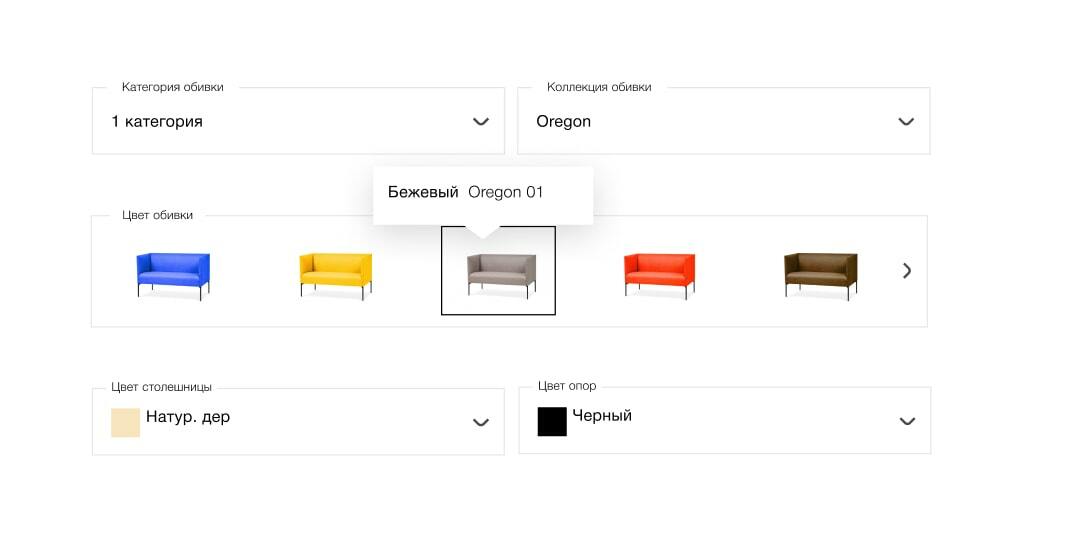The height and width of the screenshot is (536, 1067).
Task: Expand the Коллекция обивки dropdown
Action: (723, 121)
